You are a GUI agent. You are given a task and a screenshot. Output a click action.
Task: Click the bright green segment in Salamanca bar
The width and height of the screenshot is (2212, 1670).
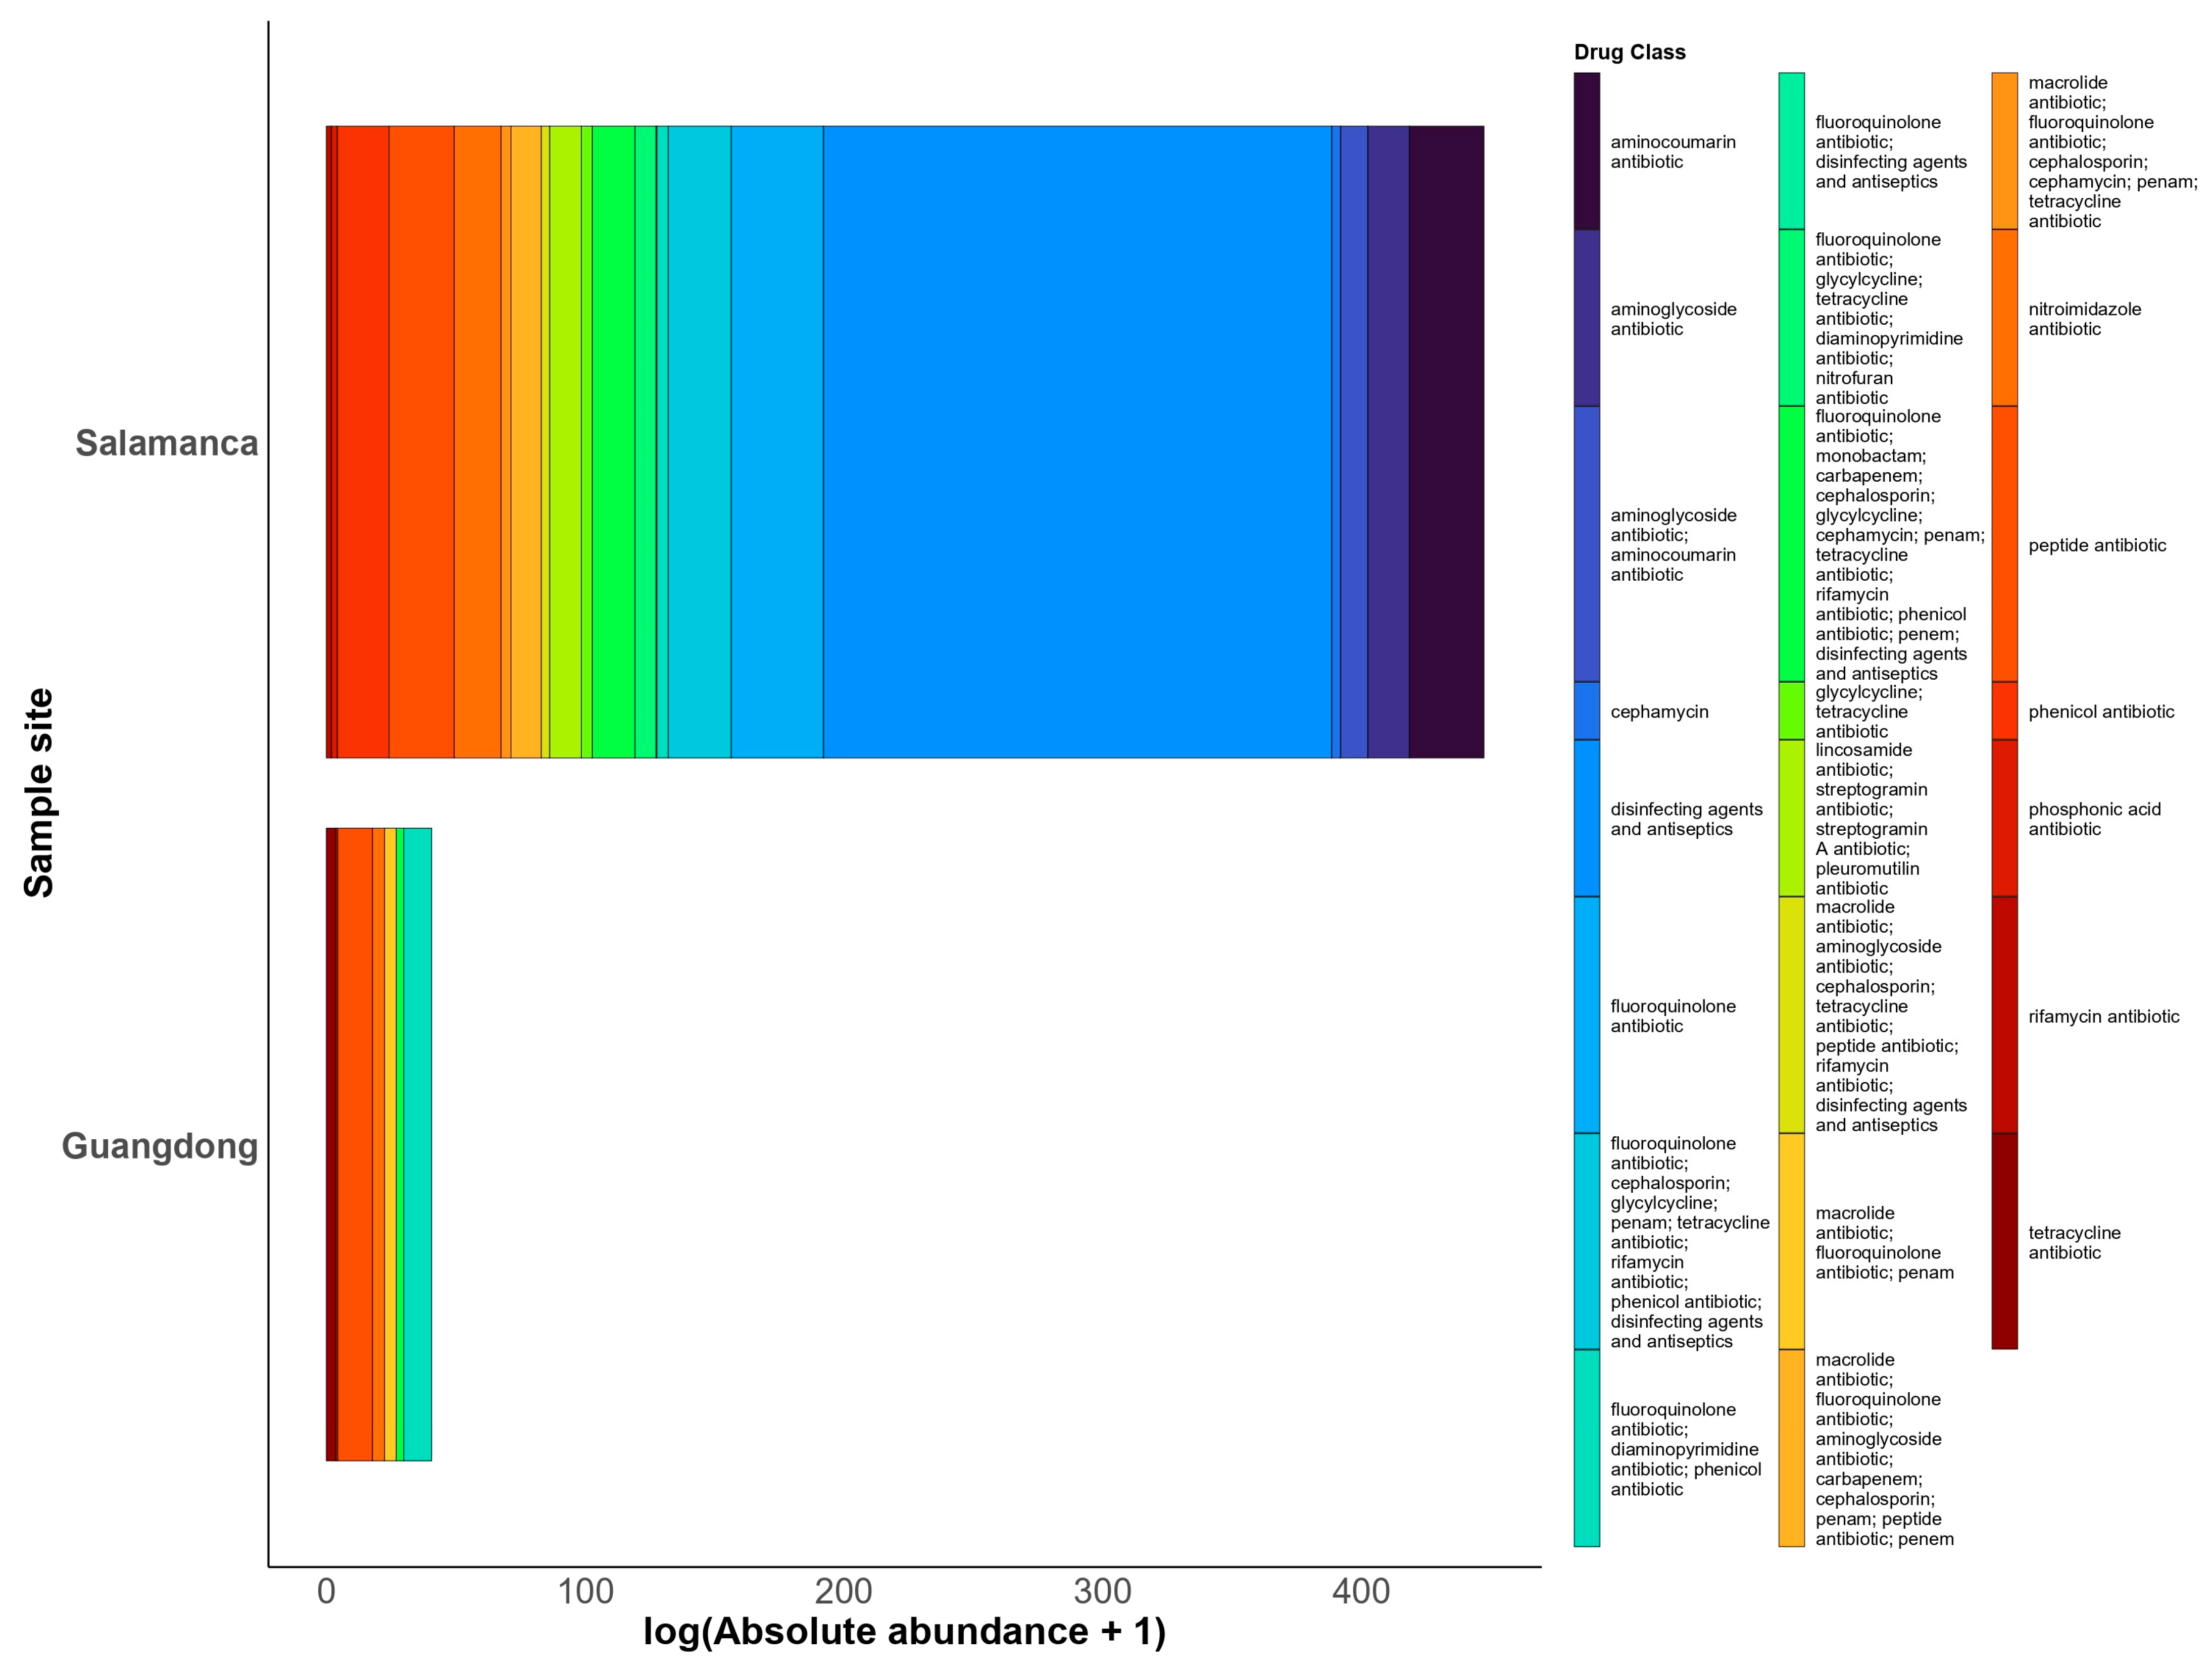pos(613,442)
